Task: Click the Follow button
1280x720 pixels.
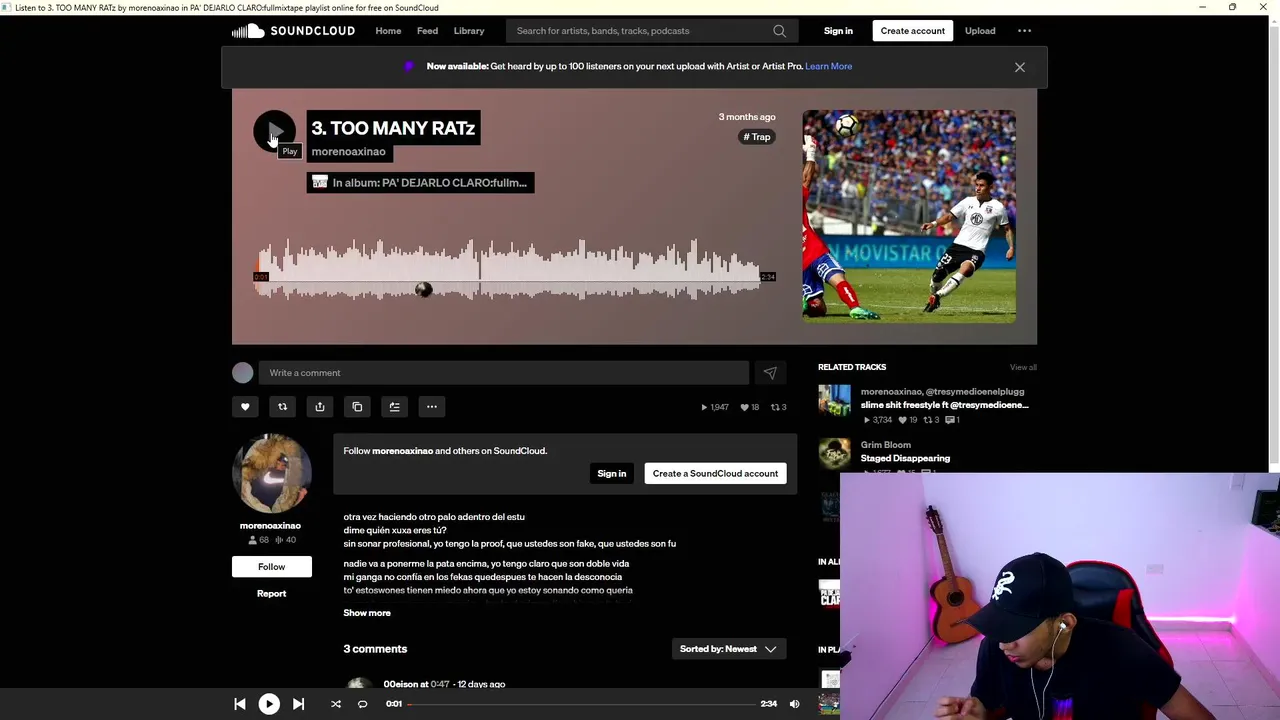Action: tap(271, 567)
